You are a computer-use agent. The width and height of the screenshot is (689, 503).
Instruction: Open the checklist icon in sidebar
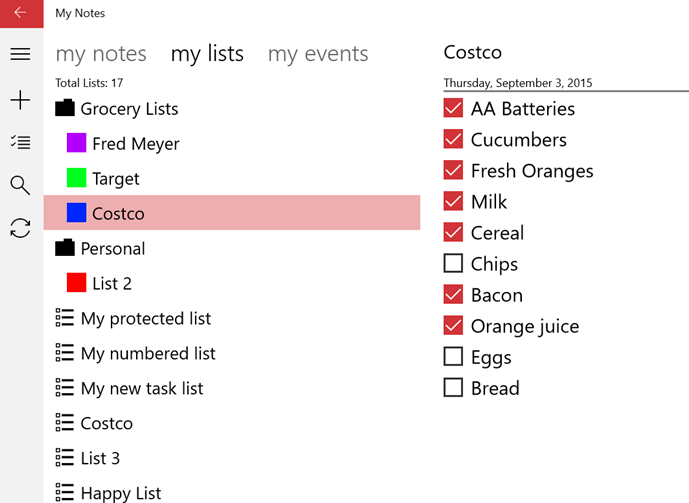pos(20,142)
